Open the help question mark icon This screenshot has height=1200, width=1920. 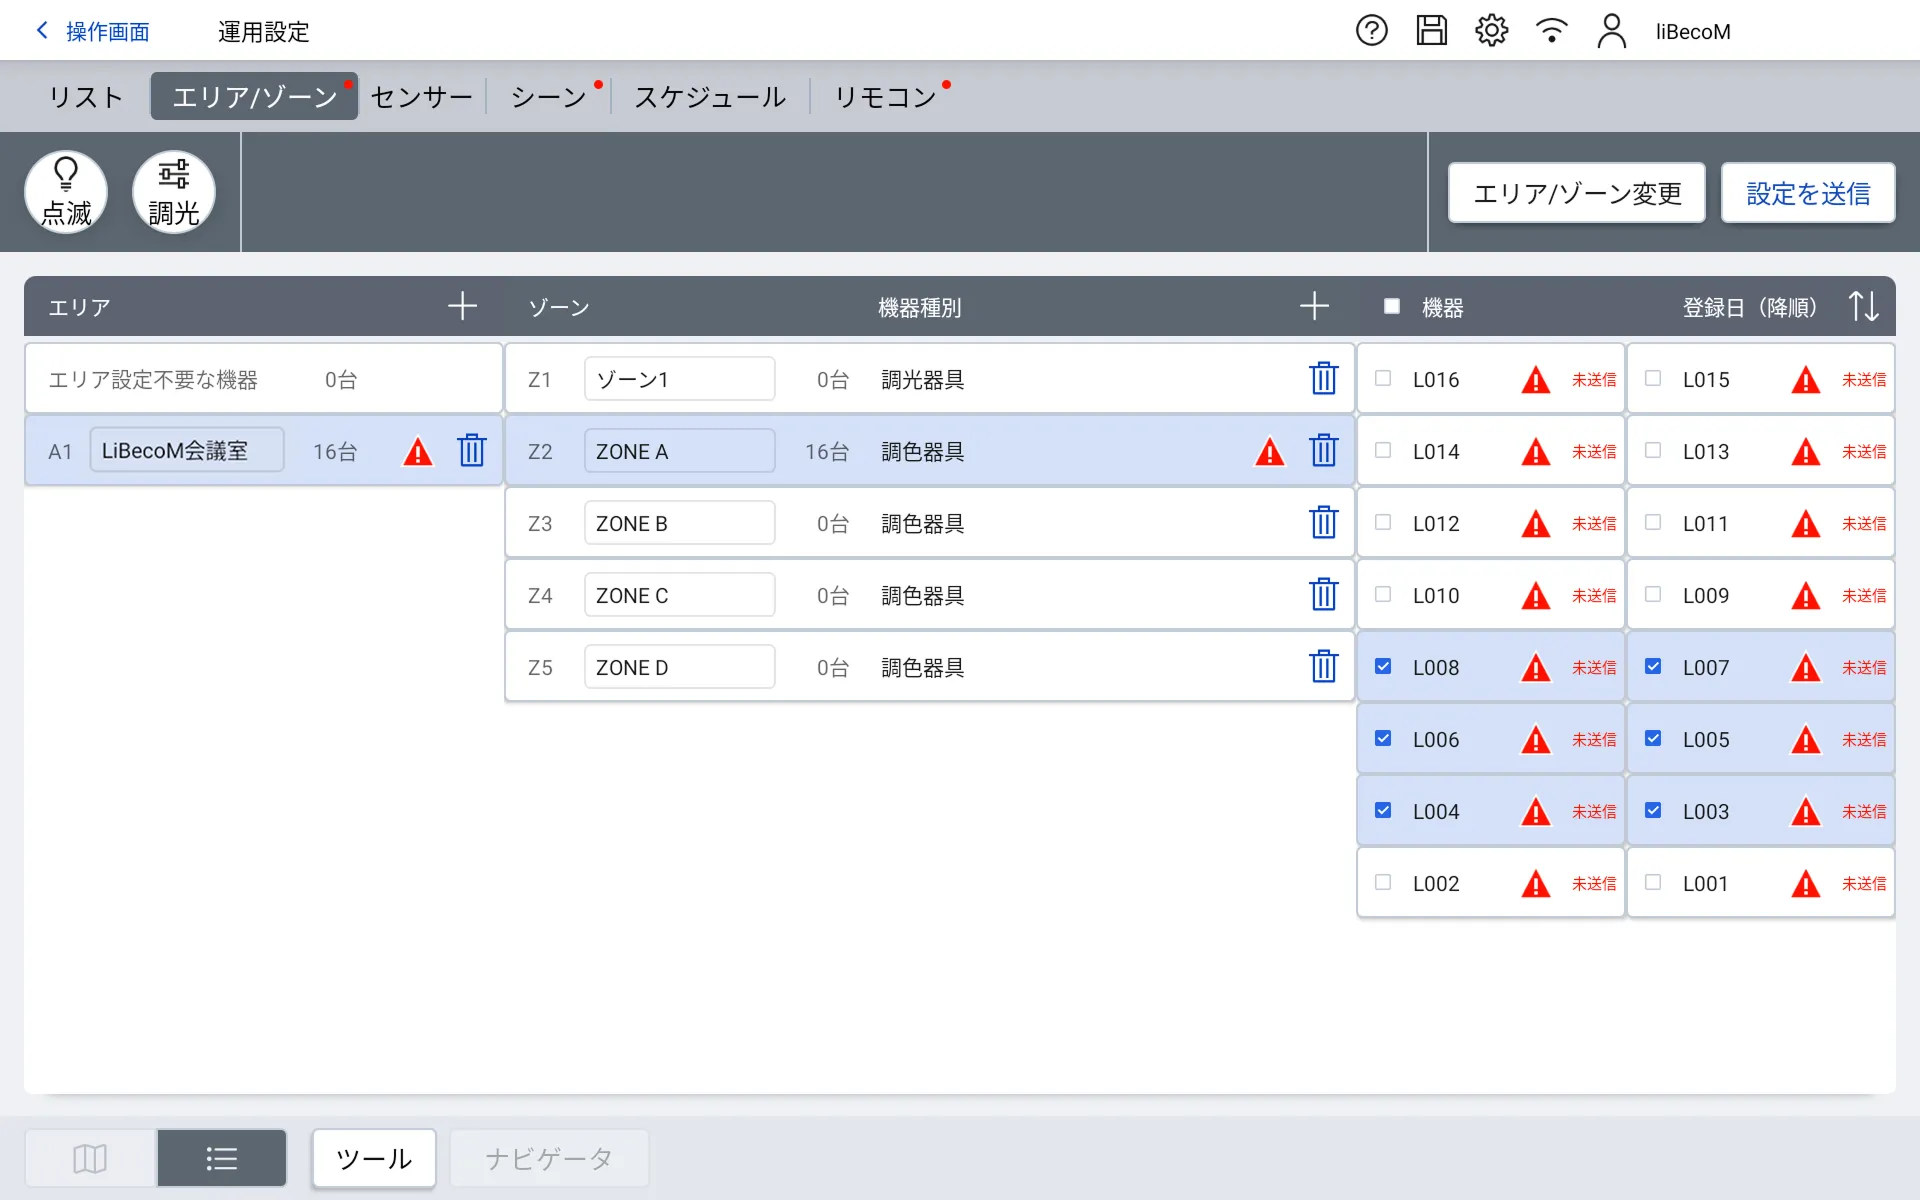tap(1371, 31)
